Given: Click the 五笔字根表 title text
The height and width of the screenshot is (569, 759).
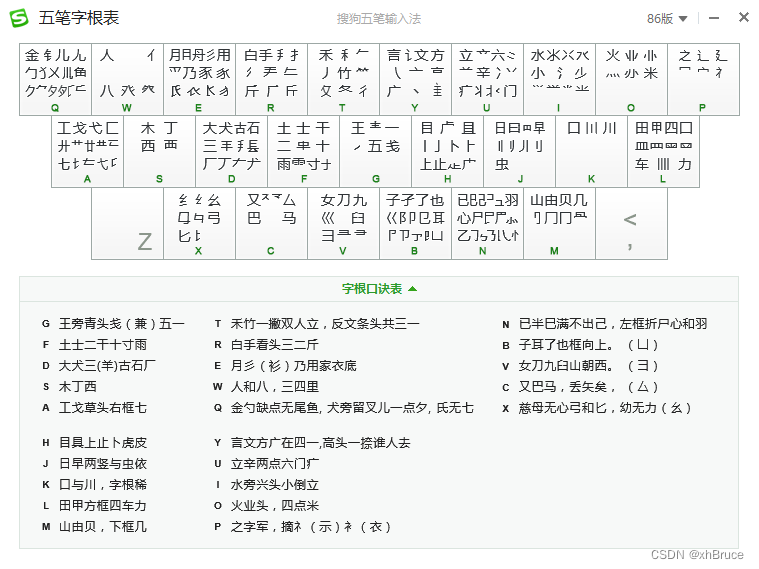Looking at the screenshot, I should click(79, 18).
